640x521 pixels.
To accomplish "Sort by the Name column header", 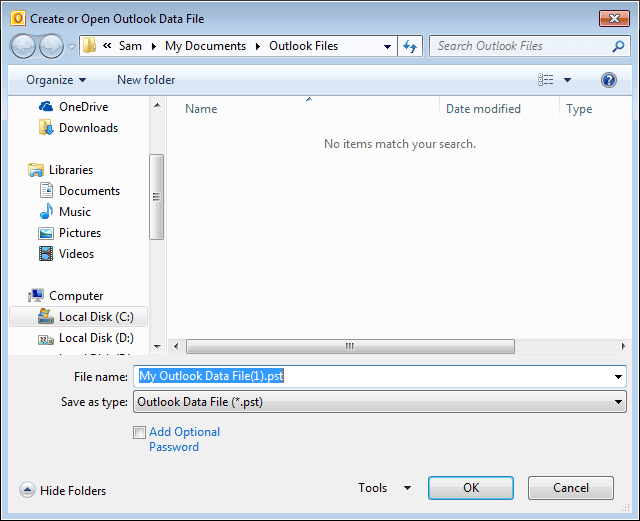I will (201, 109).
